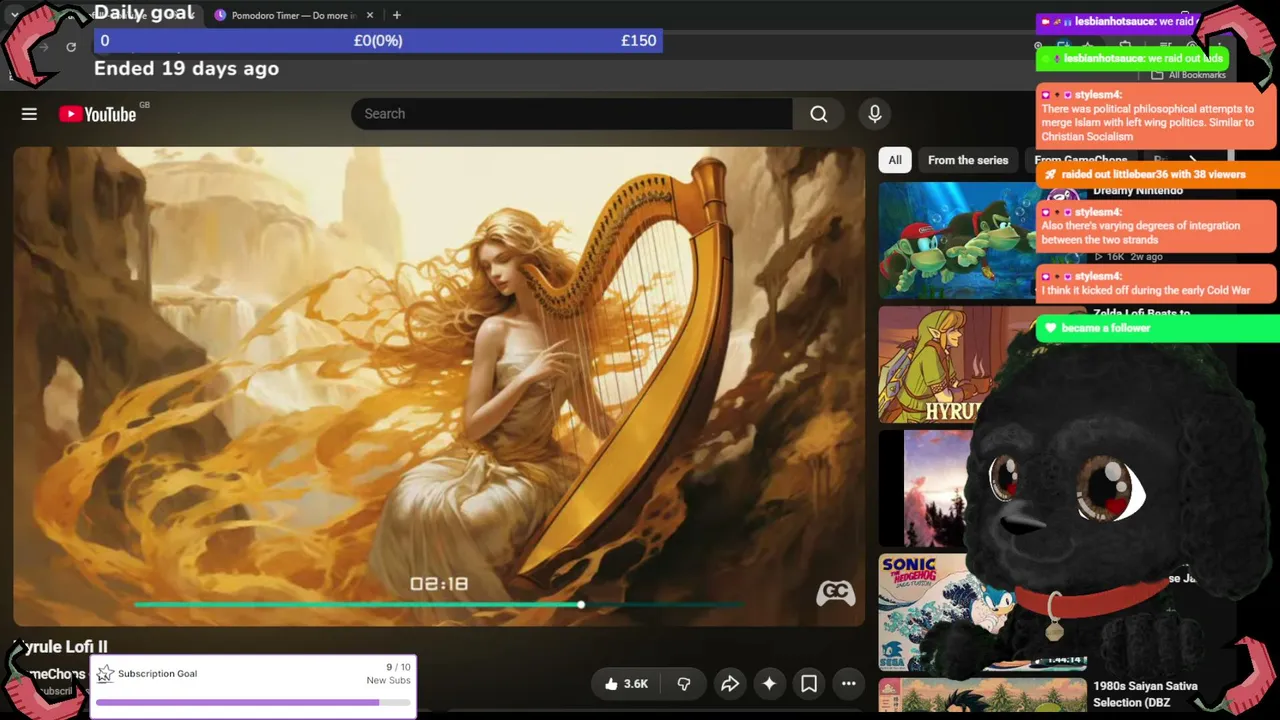The height and width of the screenshot is (720, 1280).
Task: Open the YouTube guide hamburger menu
Action: click(x=29, y=114)
